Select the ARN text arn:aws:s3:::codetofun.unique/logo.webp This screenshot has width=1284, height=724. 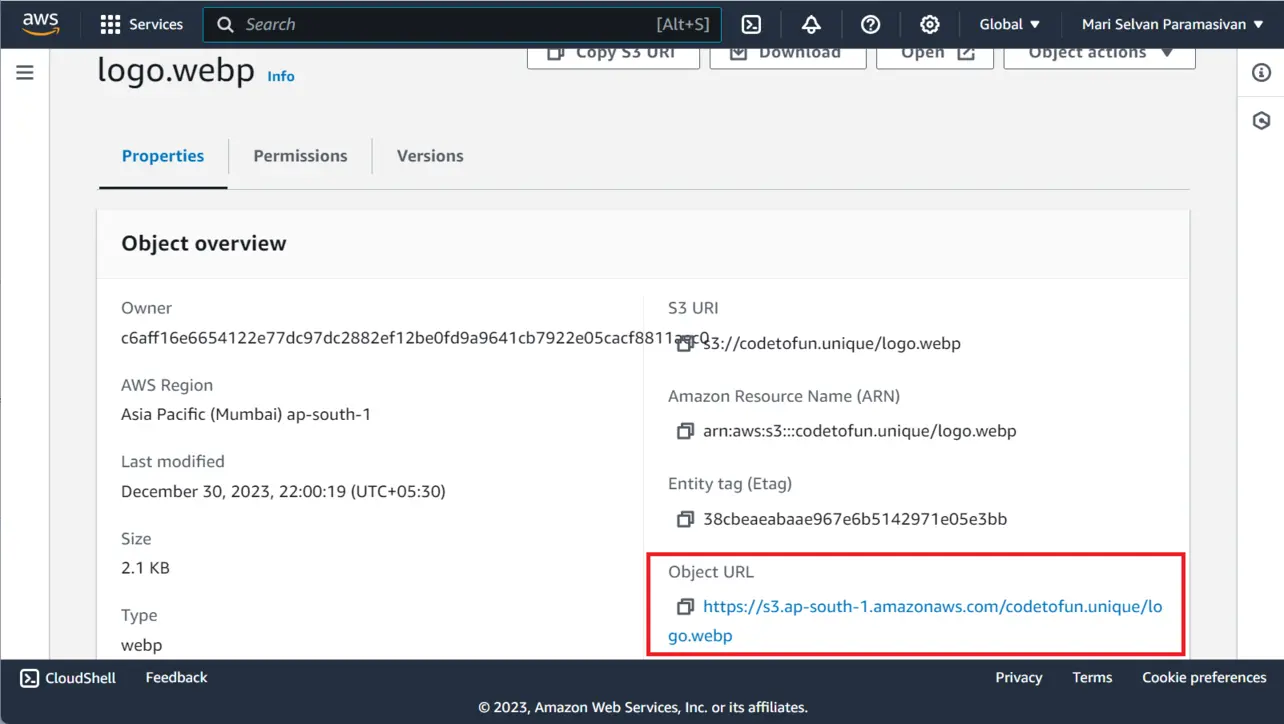pos(860,431)
